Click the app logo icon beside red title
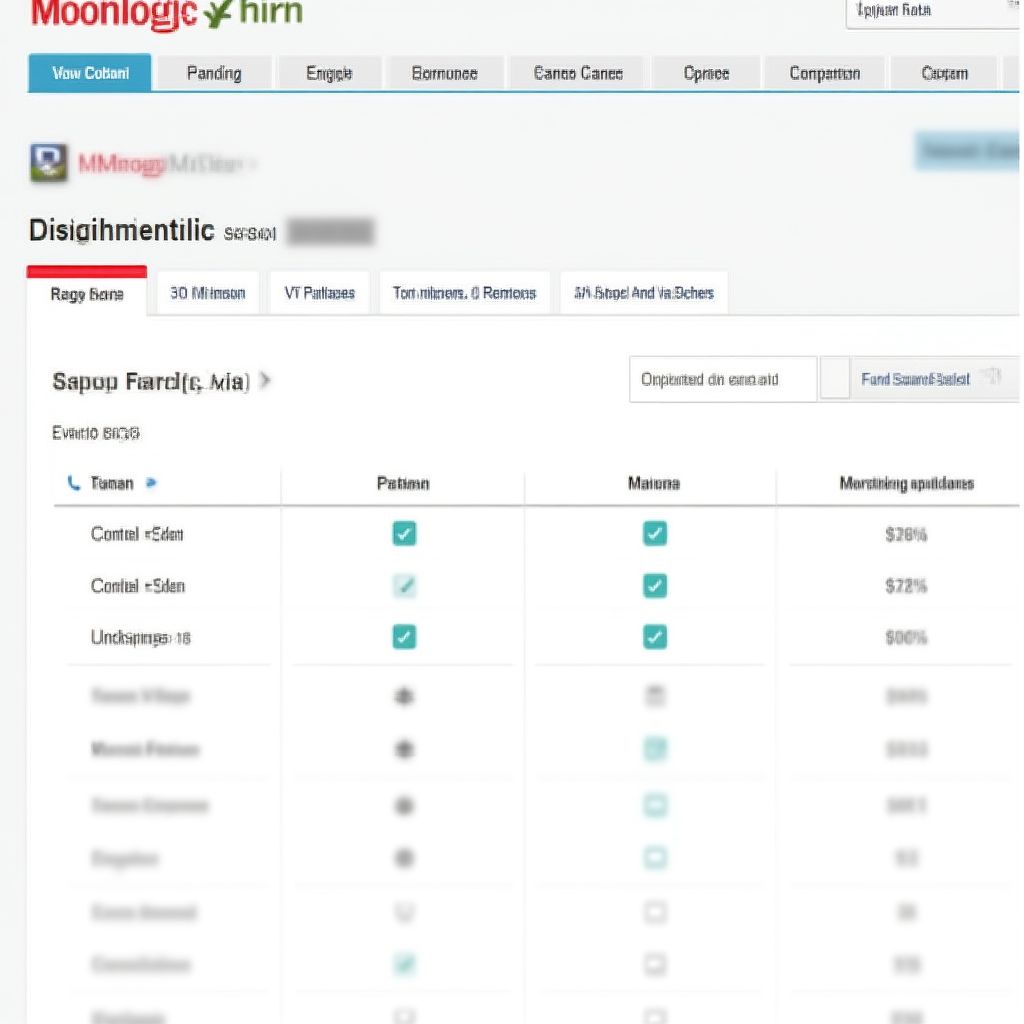This screenshot has height=1024, width=1024. 49,162
